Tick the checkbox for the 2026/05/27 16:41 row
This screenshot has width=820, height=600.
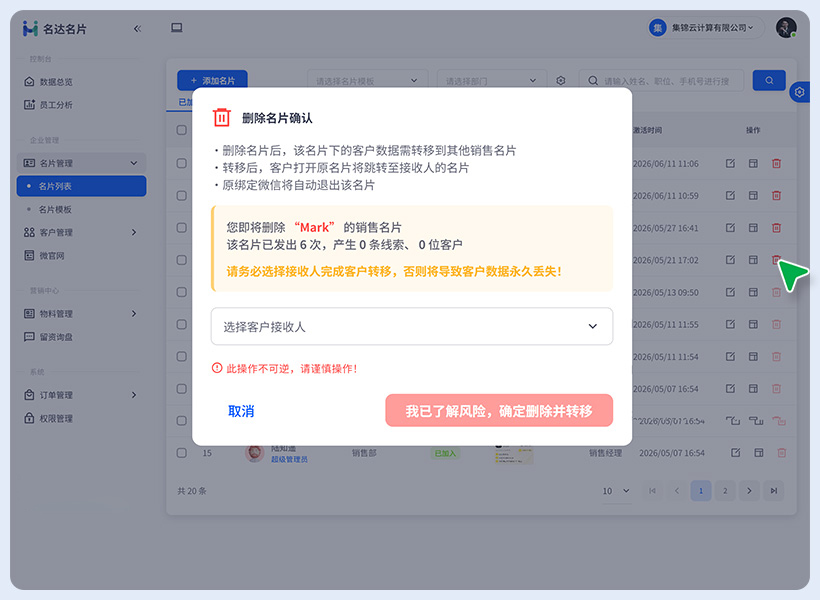coord(181,228)
